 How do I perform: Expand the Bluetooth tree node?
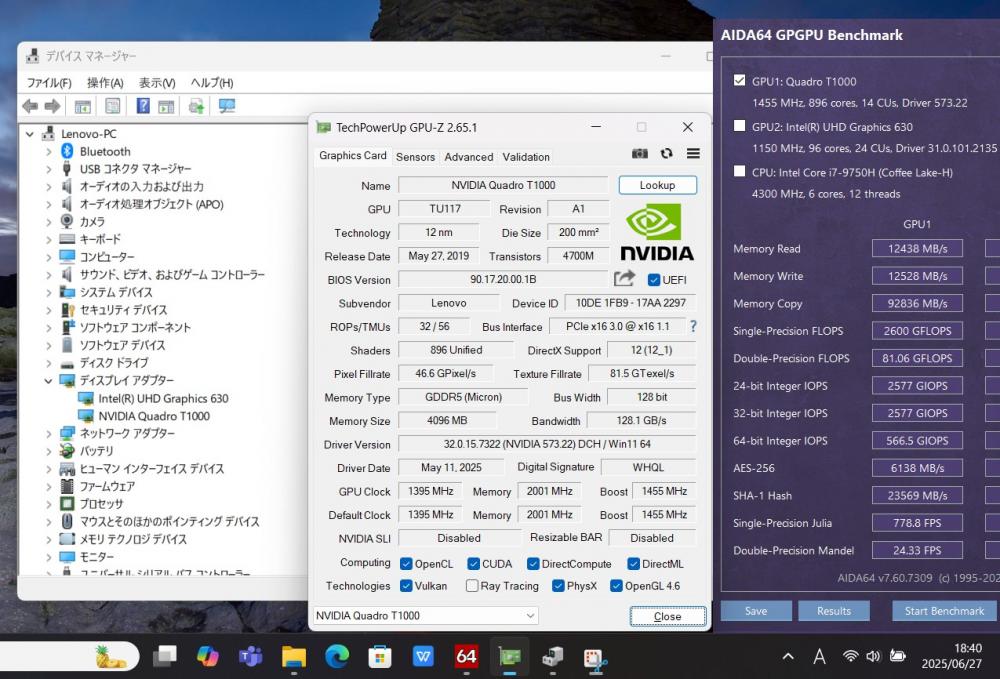pos(48,152)
